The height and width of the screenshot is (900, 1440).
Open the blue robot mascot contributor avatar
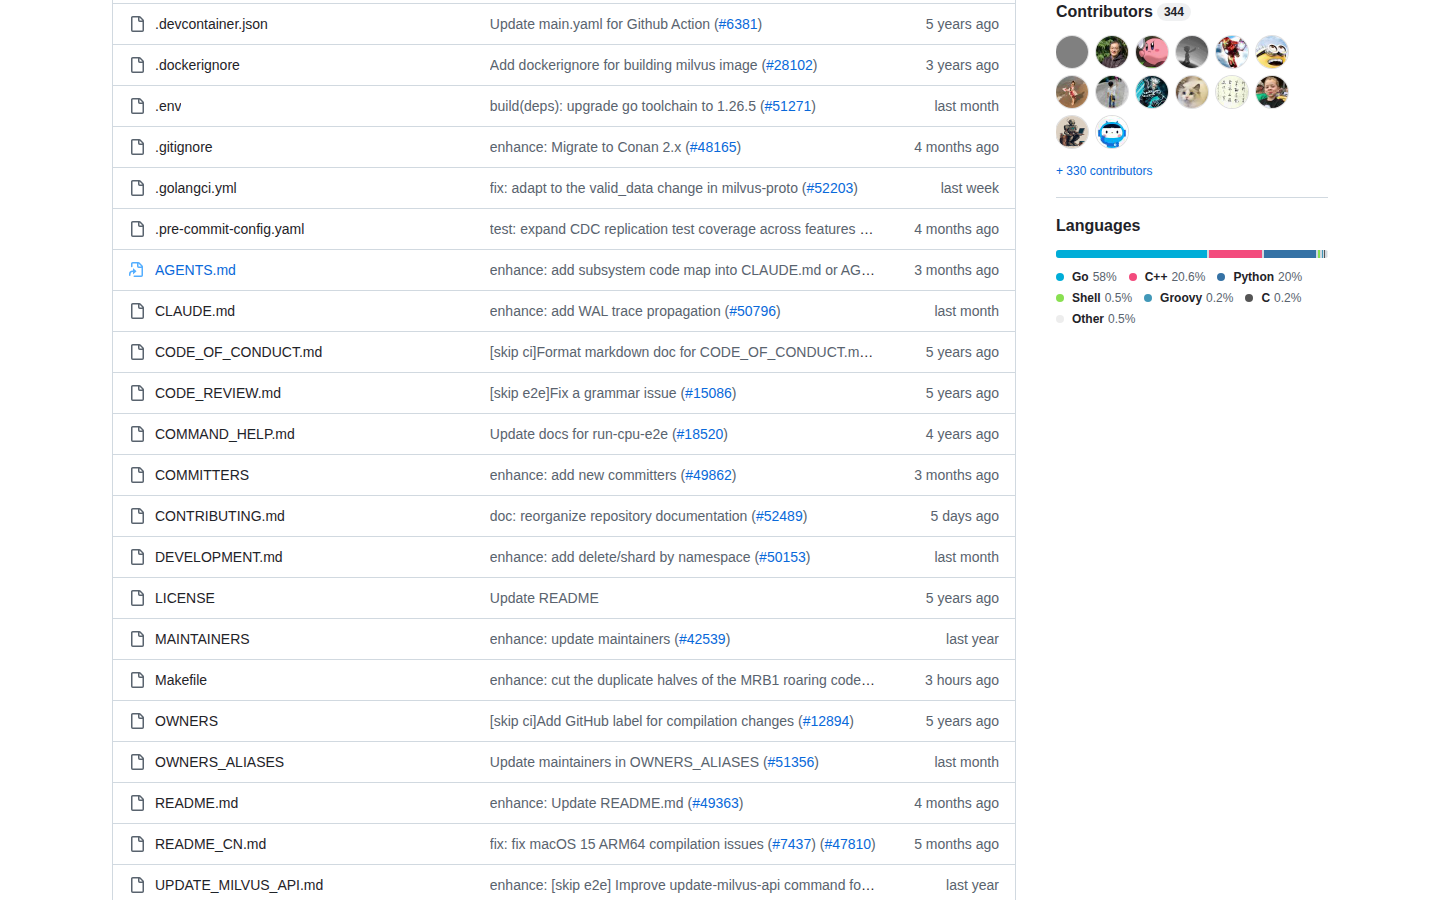(x=1112, y=132)
